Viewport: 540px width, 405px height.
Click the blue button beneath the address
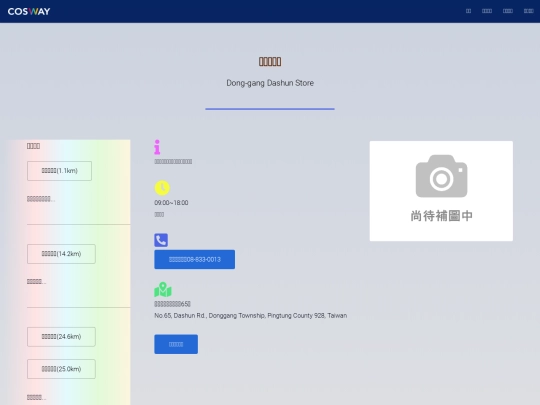point(176,344)
